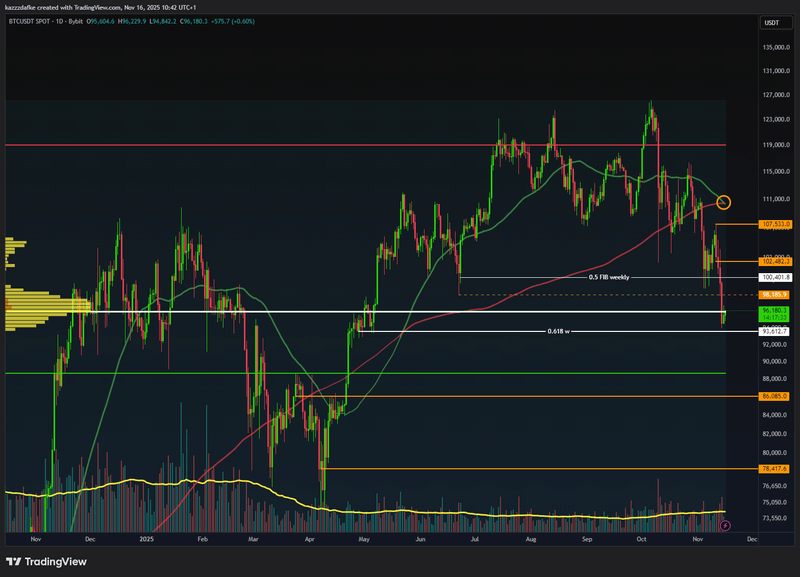
Task: Click the Oct label on the time axis
Action: pyautogui.click(x=641, y=539)
